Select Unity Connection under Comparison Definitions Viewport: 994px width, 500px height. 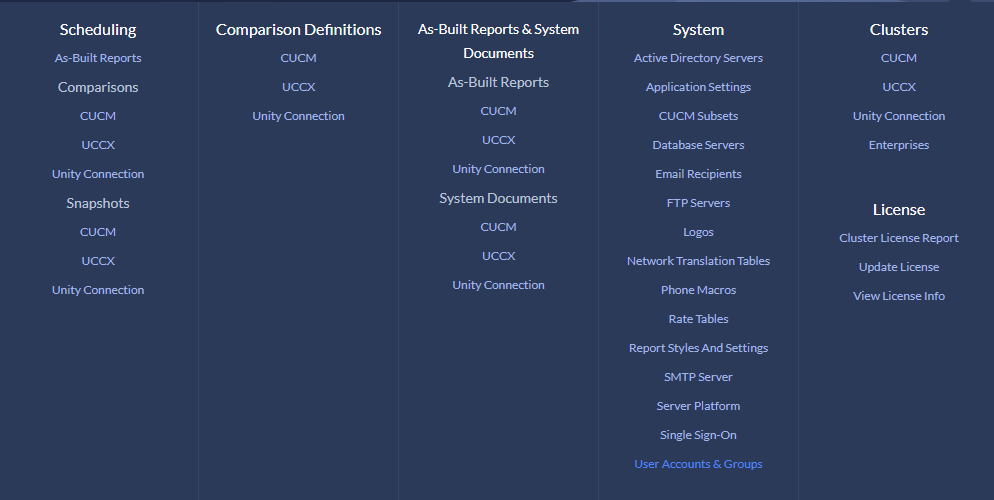tap(298, 116)
